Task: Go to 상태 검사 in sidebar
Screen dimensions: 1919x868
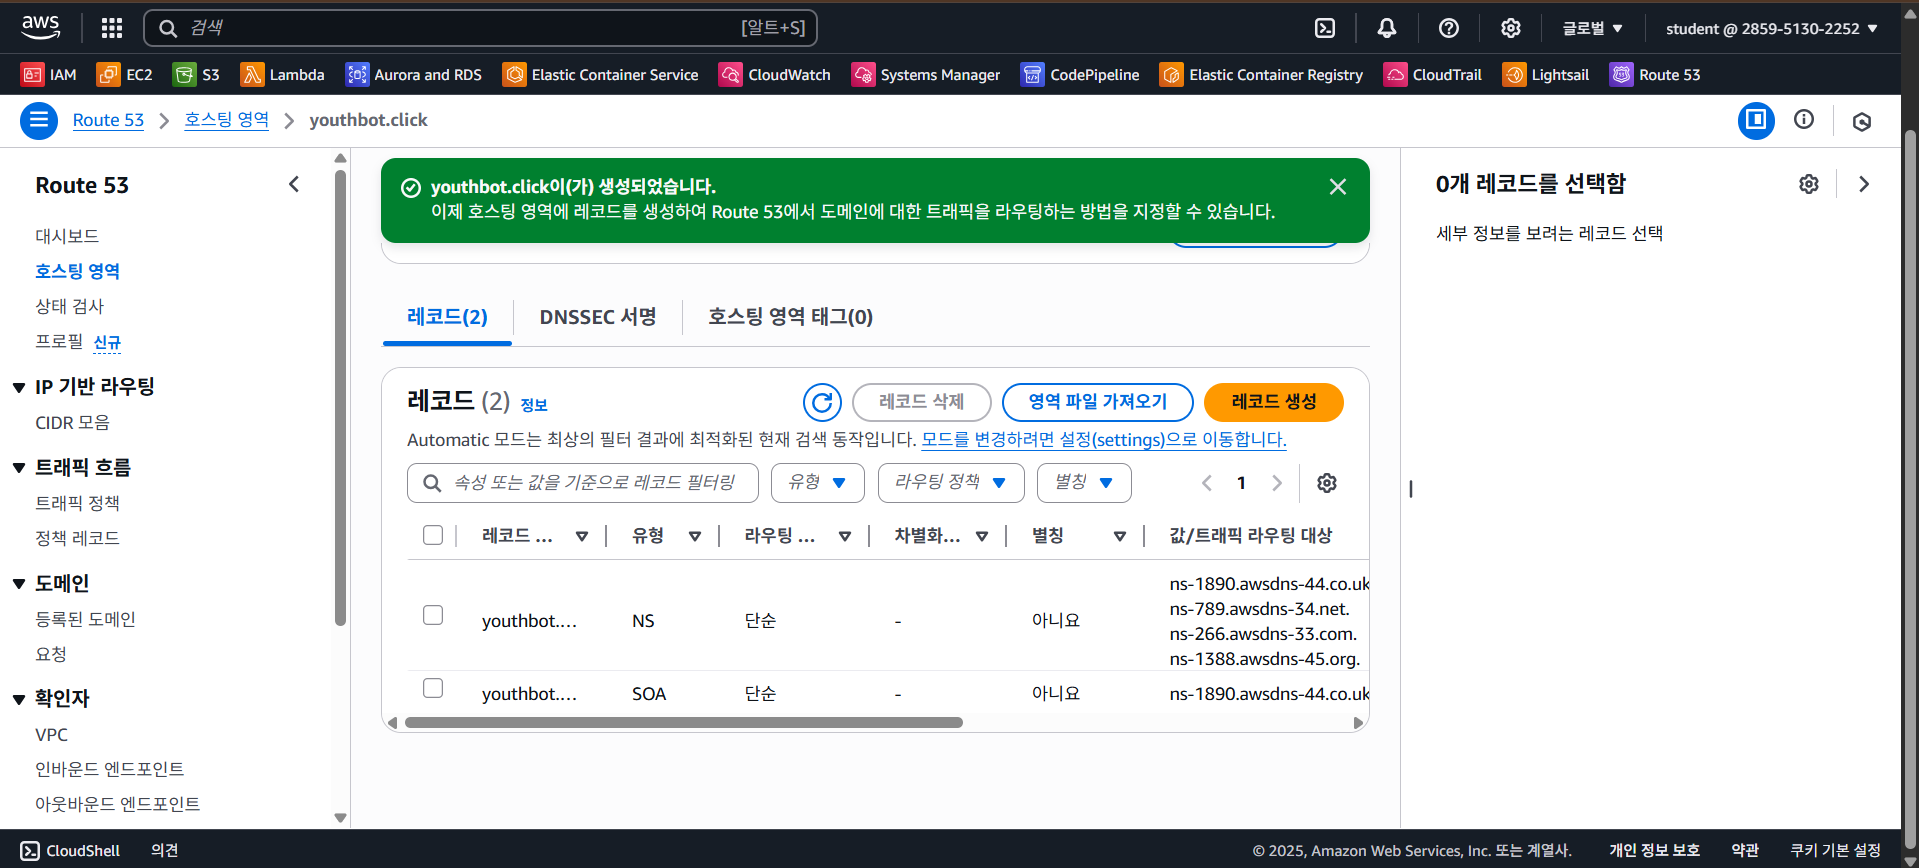Action: [x=70, y=306]
